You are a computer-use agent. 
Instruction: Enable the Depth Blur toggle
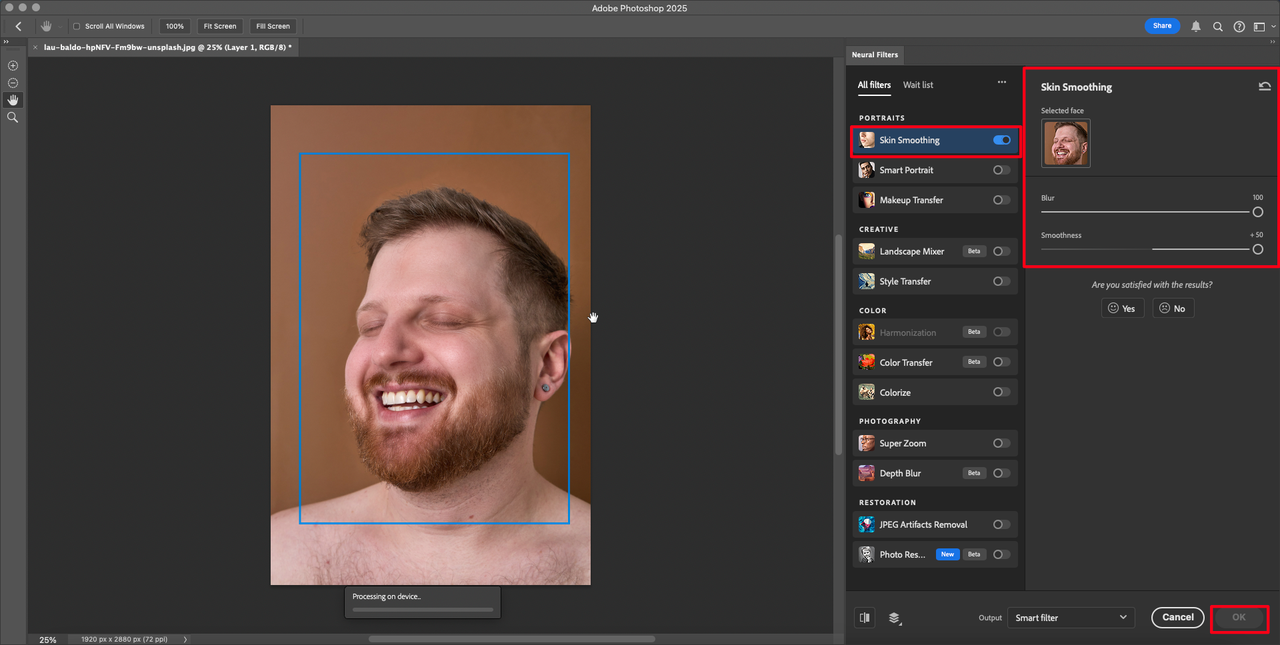click(1001, 473)
